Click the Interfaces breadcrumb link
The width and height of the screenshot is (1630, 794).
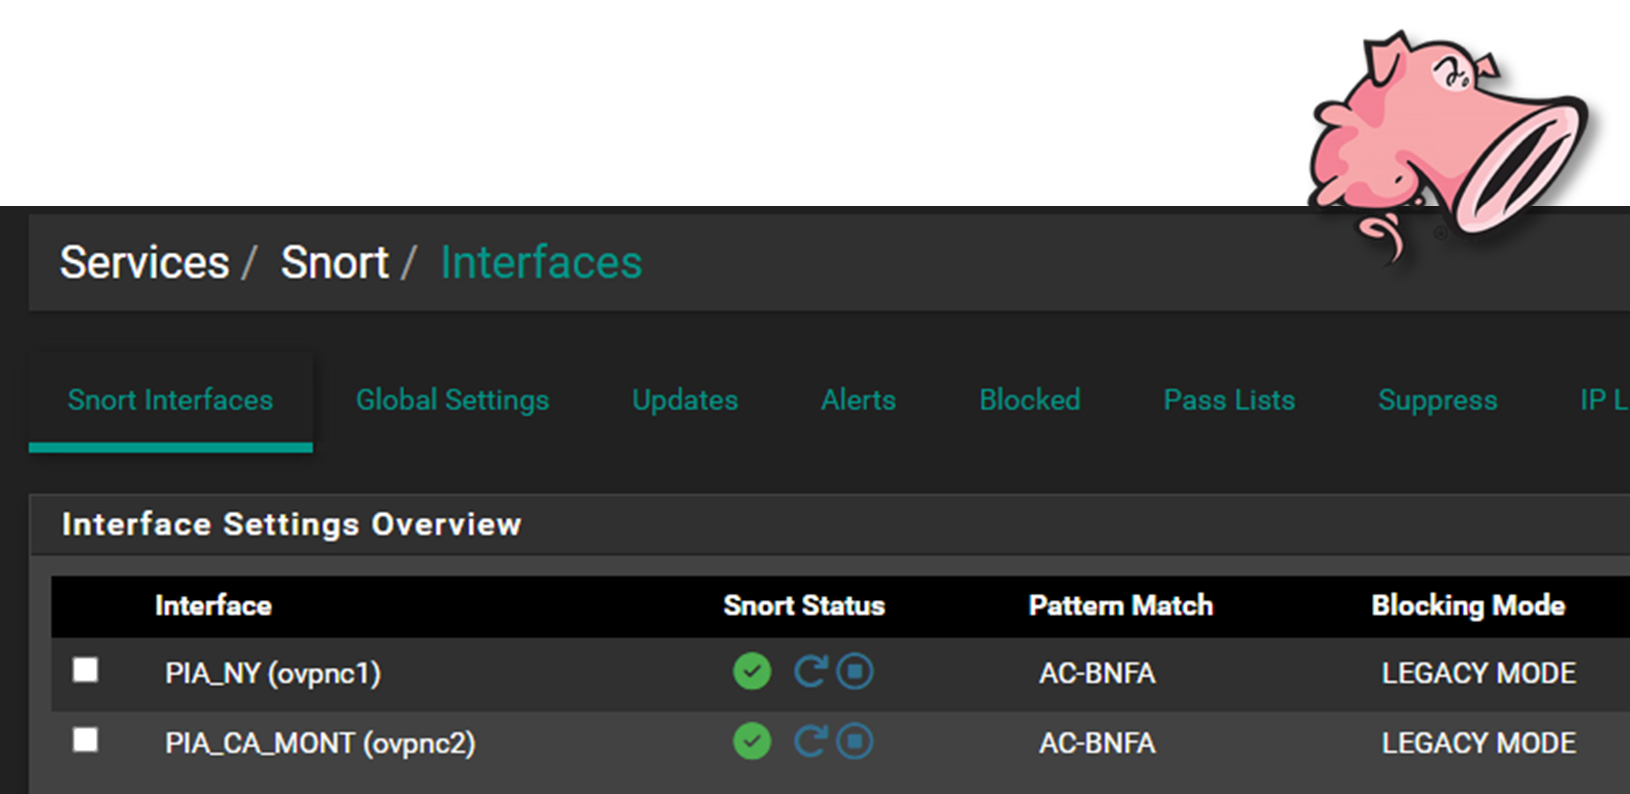[x=541, y=263]
